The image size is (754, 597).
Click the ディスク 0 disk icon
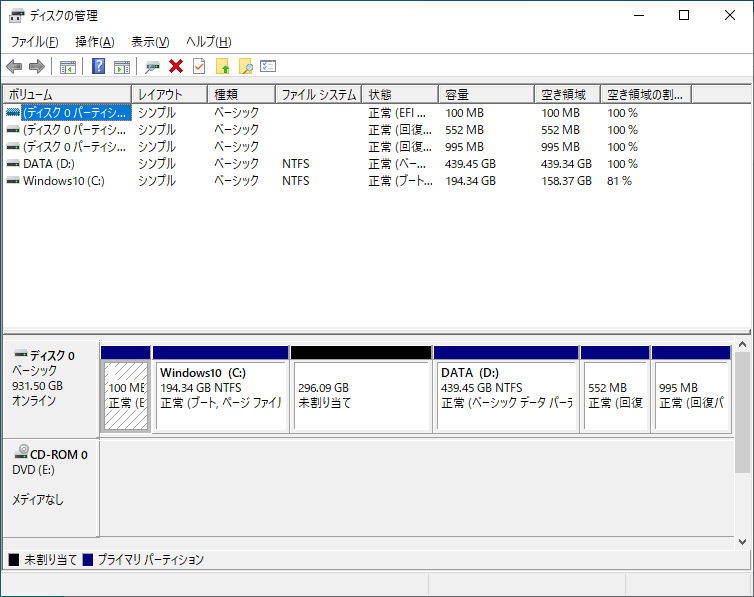click(21, 354)
